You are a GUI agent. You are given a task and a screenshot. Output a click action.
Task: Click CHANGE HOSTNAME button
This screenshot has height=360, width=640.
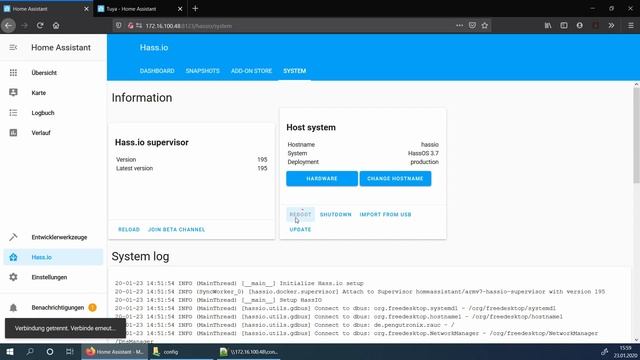tap(395, 179)
